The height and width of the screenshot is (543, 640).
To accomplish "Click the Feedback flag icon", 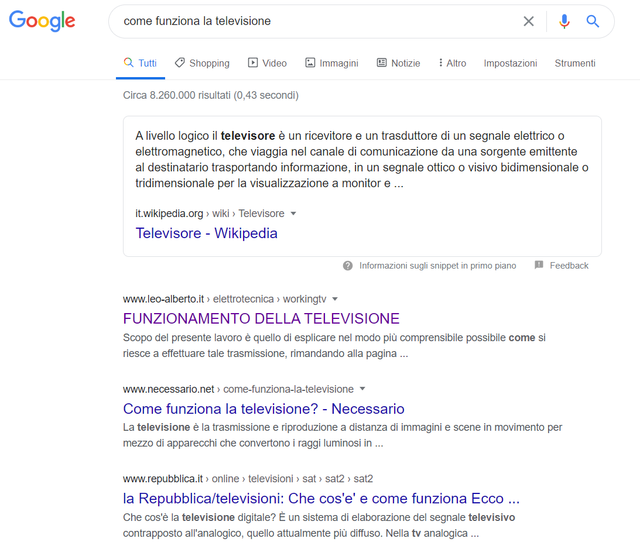I will [539, 265].
